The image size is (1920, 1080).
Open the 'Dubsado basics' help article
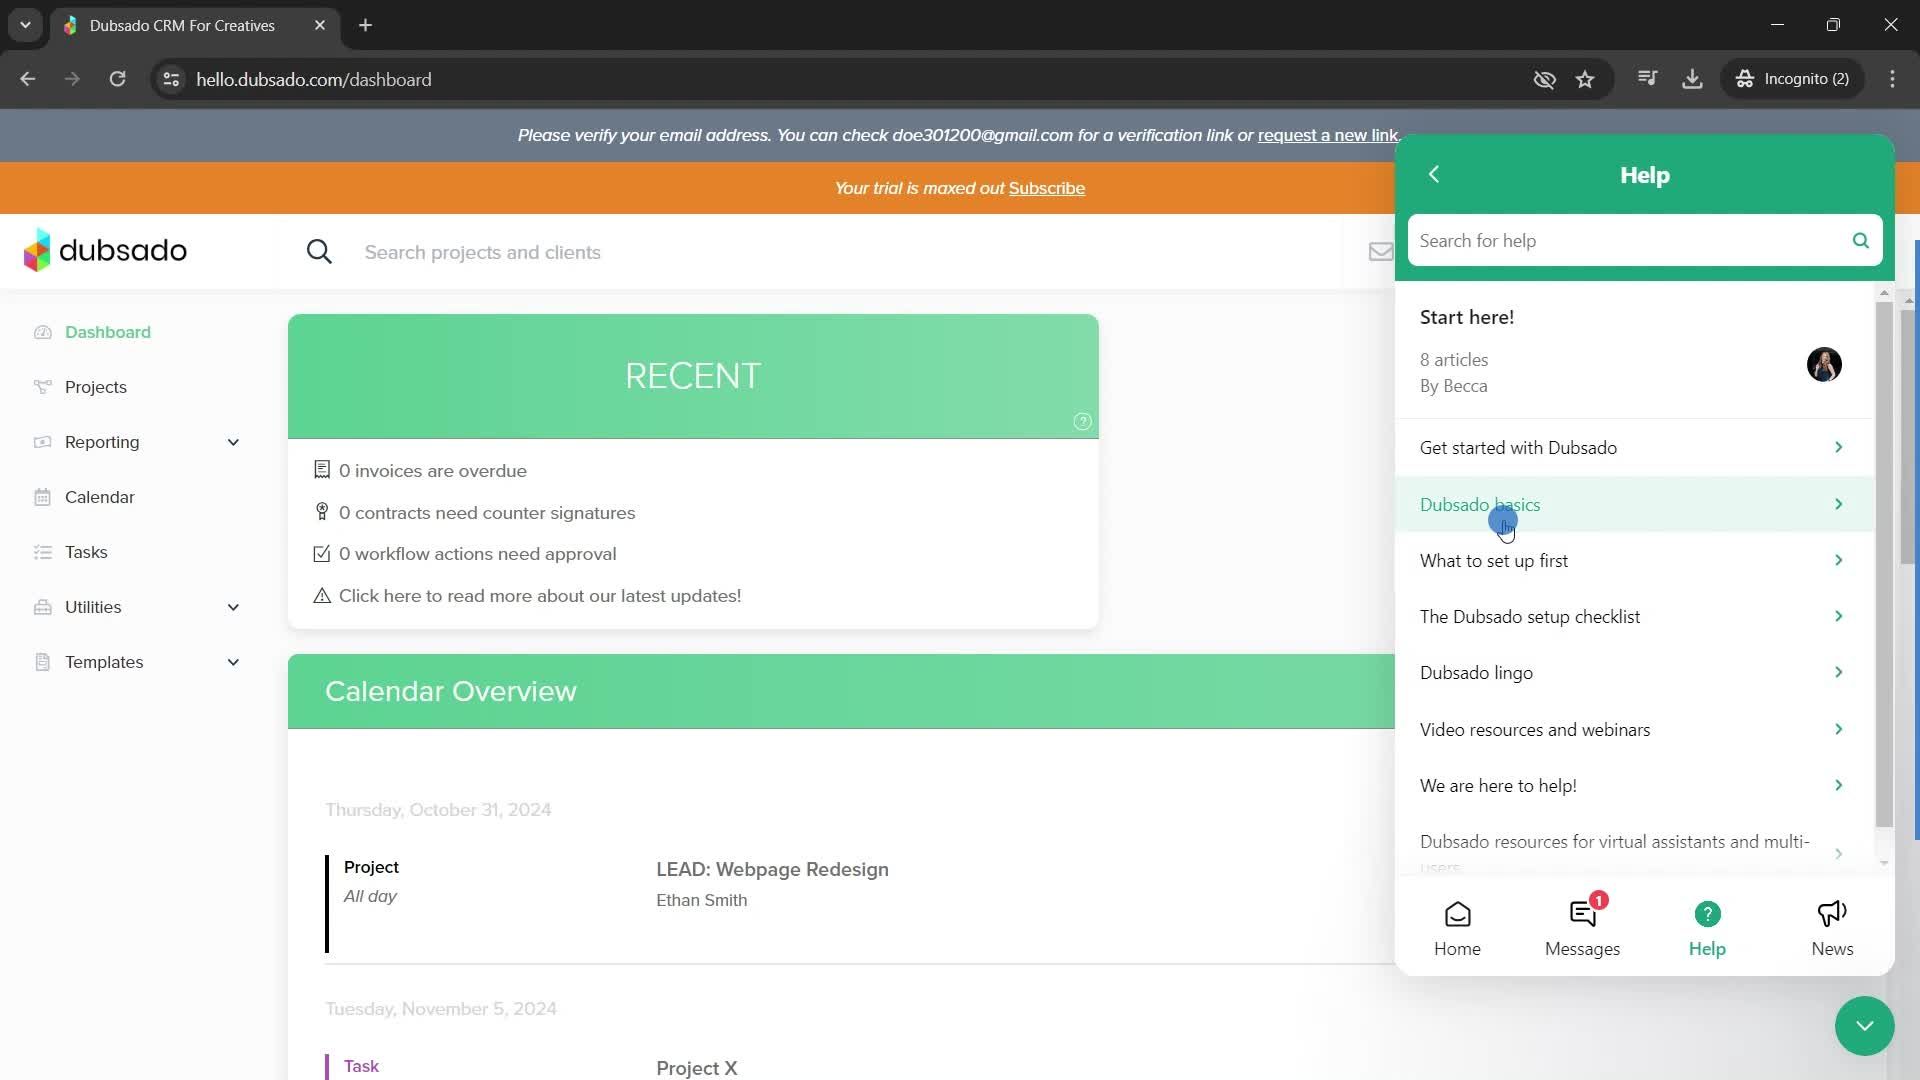[x=1633, y=504]
